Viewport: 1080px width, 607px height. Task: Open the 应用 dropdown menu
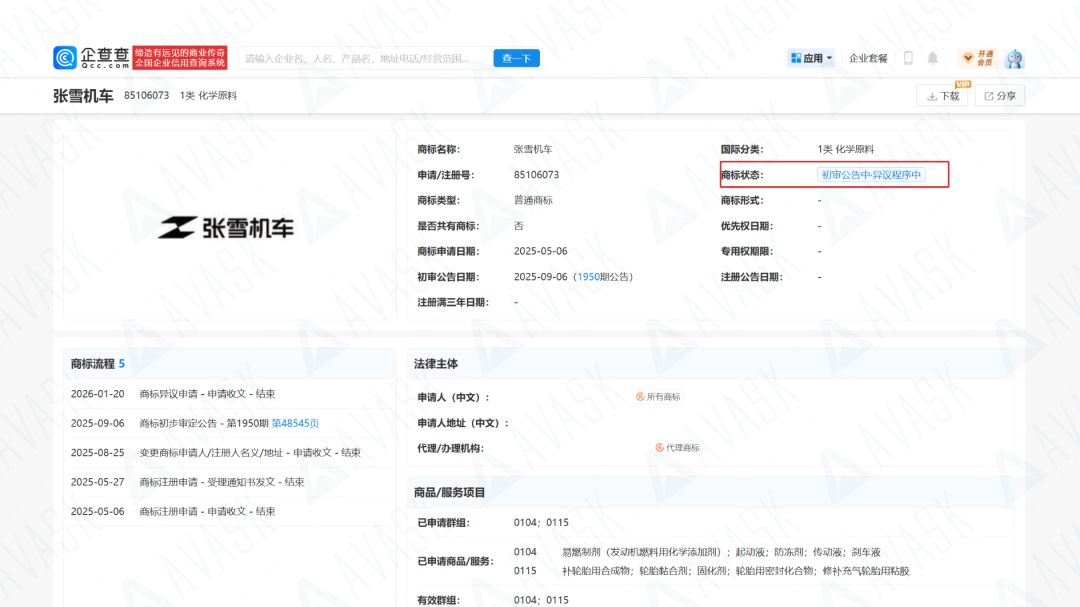point(811,59)
